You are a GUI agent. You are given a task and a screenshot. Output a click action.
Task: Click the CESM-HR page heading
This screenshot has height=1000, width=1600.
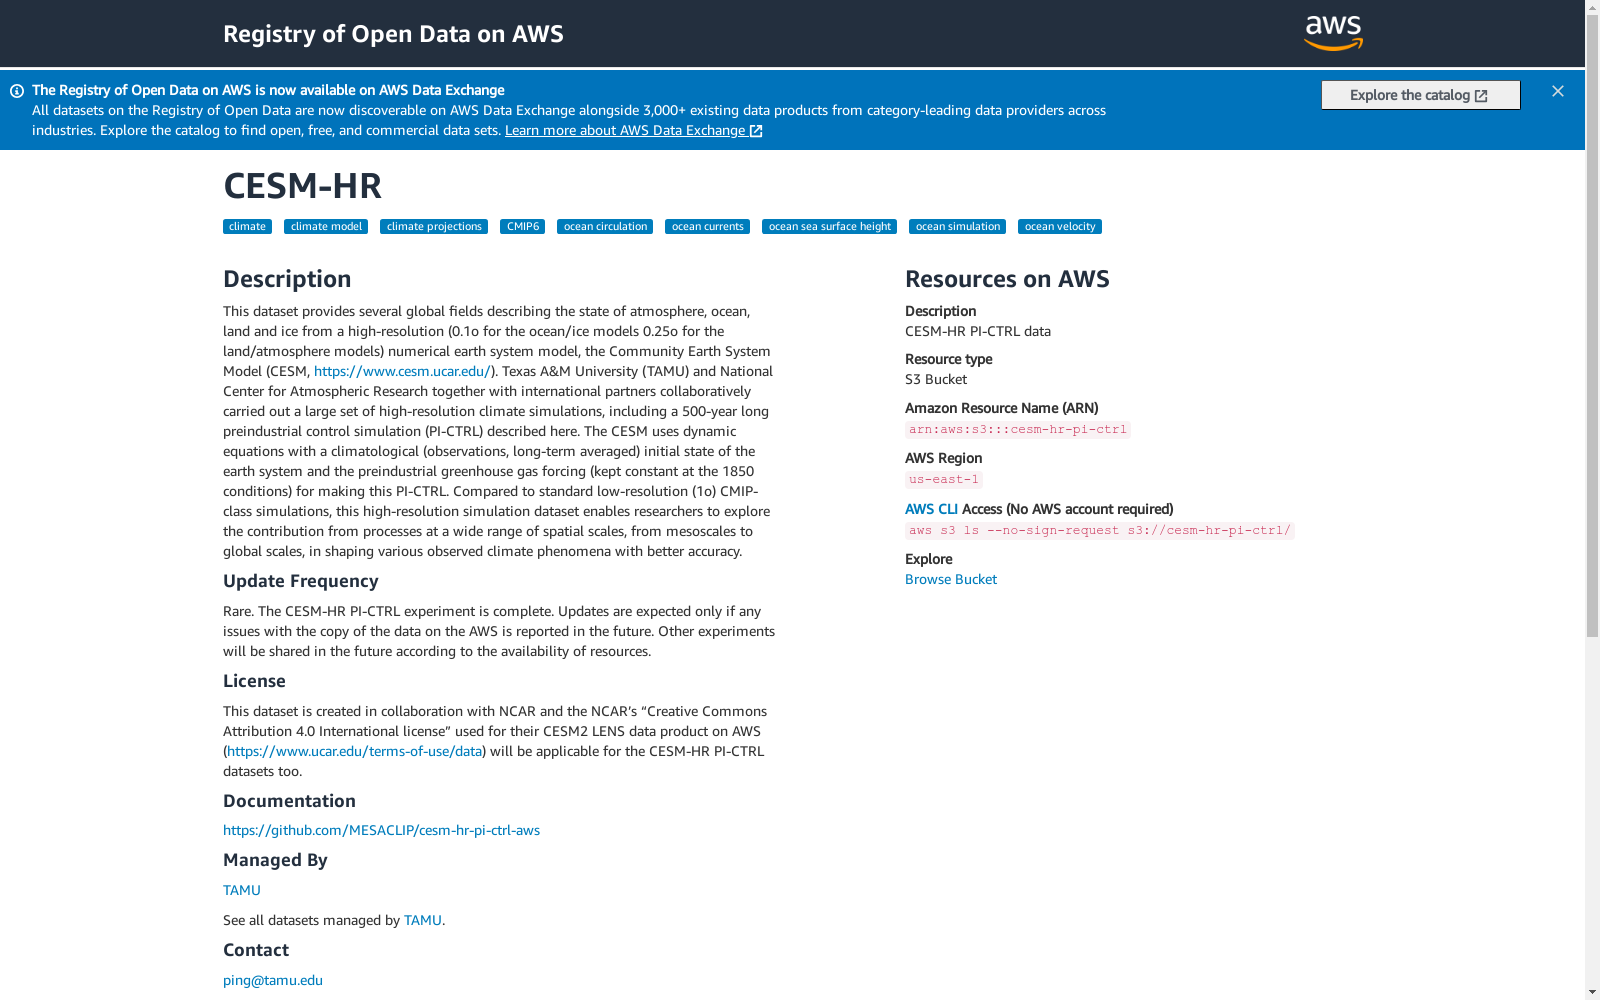(x=302, y=186)
